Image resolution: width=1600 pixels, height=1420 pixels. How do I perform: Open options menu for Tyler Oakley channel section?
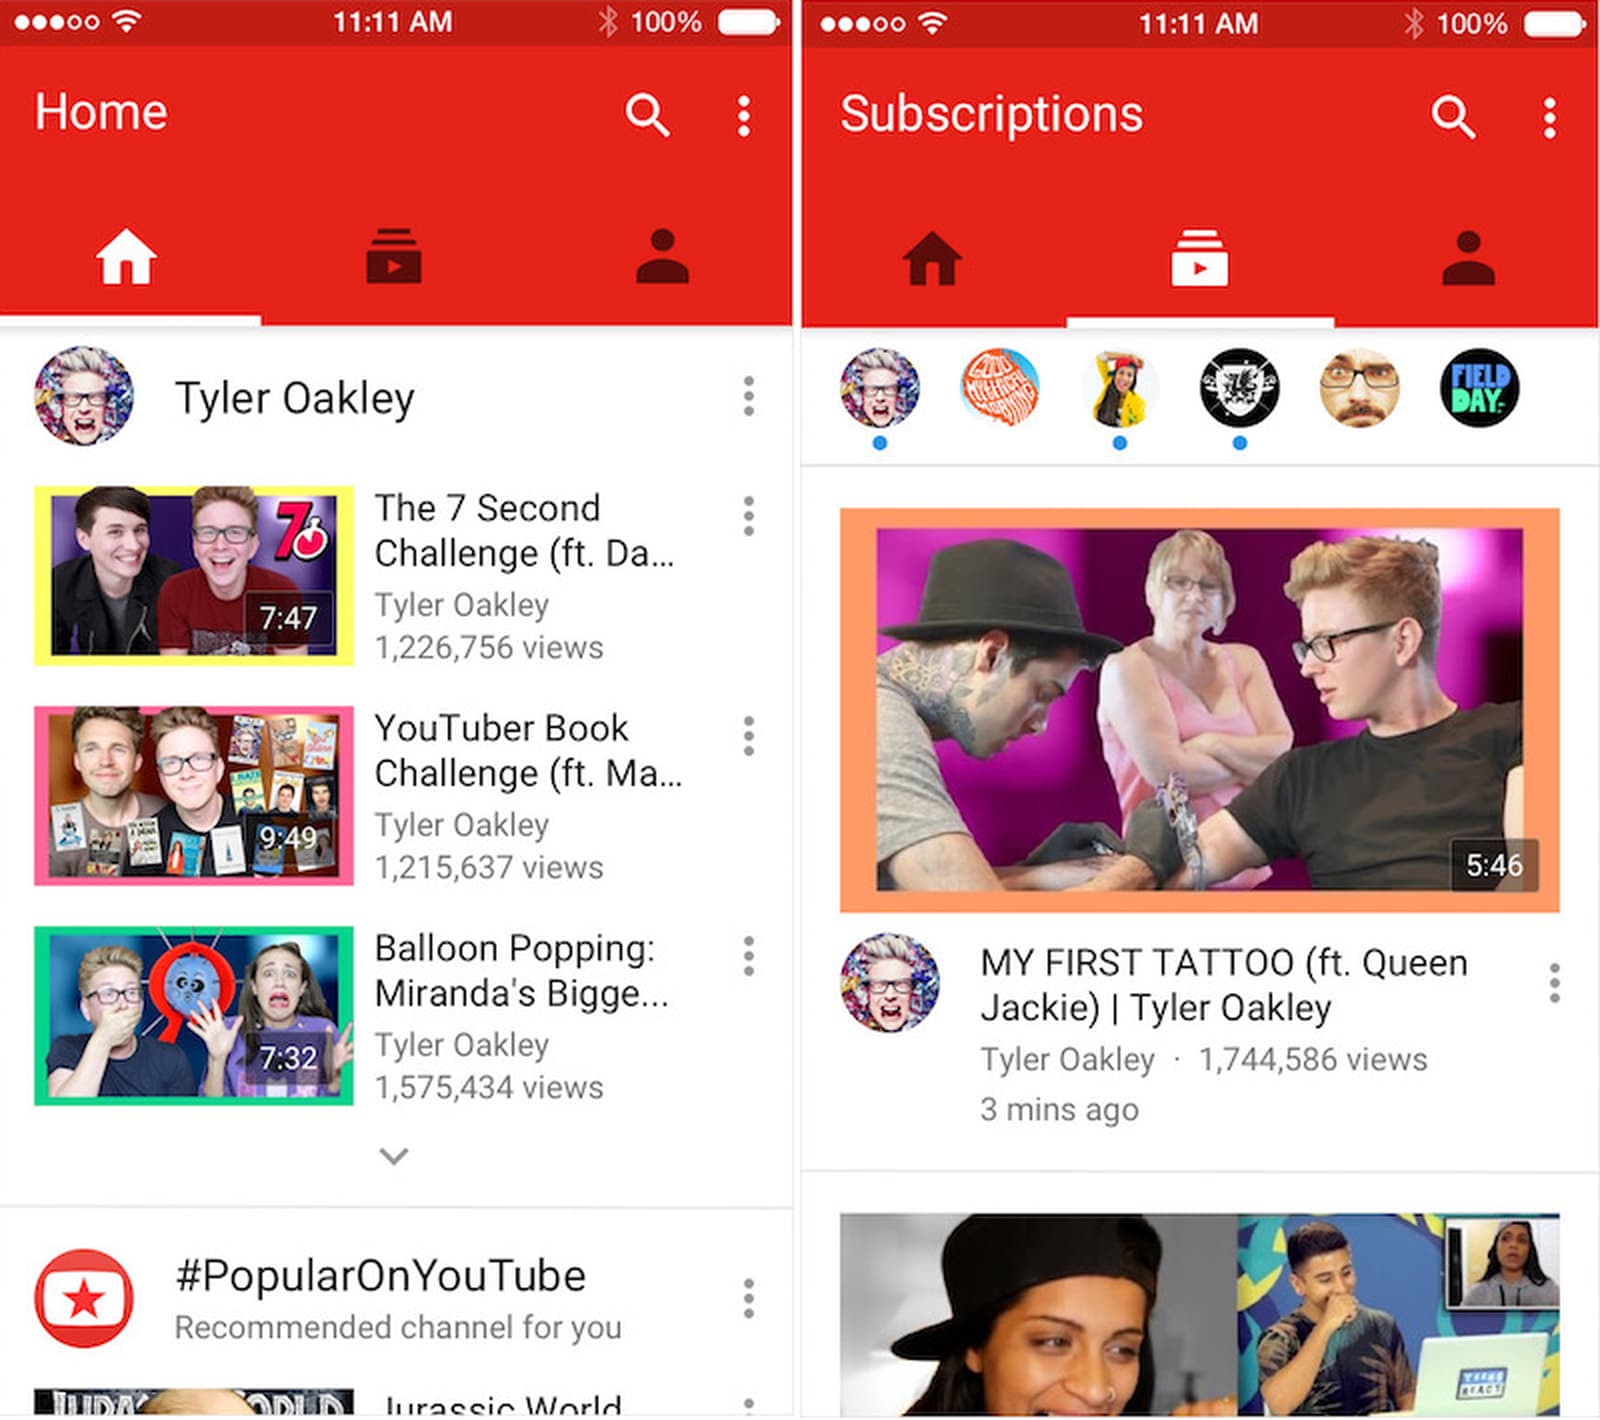click(747, 397)
